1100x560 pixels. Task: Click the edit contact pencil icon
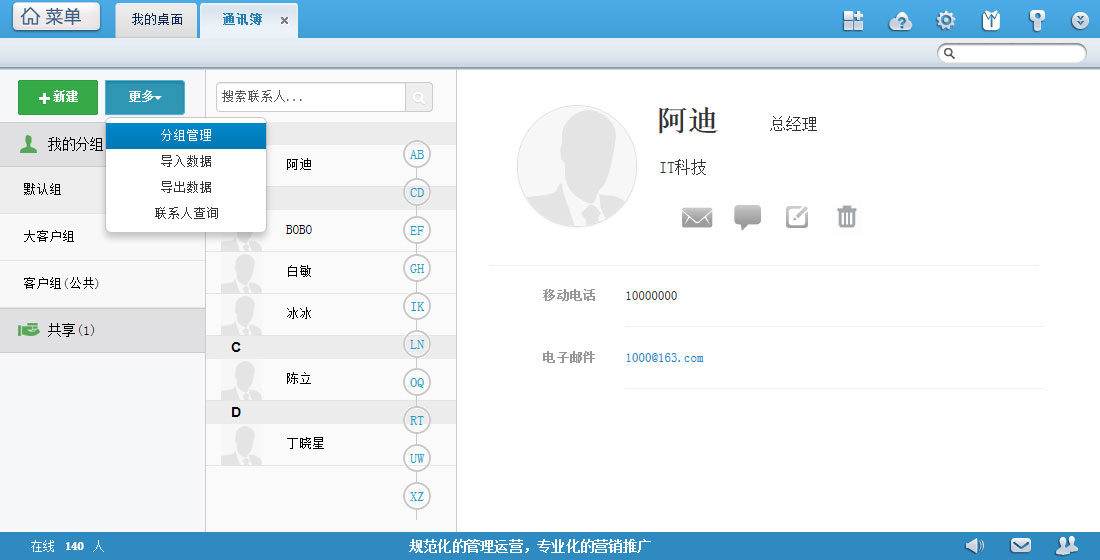(x=797, y=217)
